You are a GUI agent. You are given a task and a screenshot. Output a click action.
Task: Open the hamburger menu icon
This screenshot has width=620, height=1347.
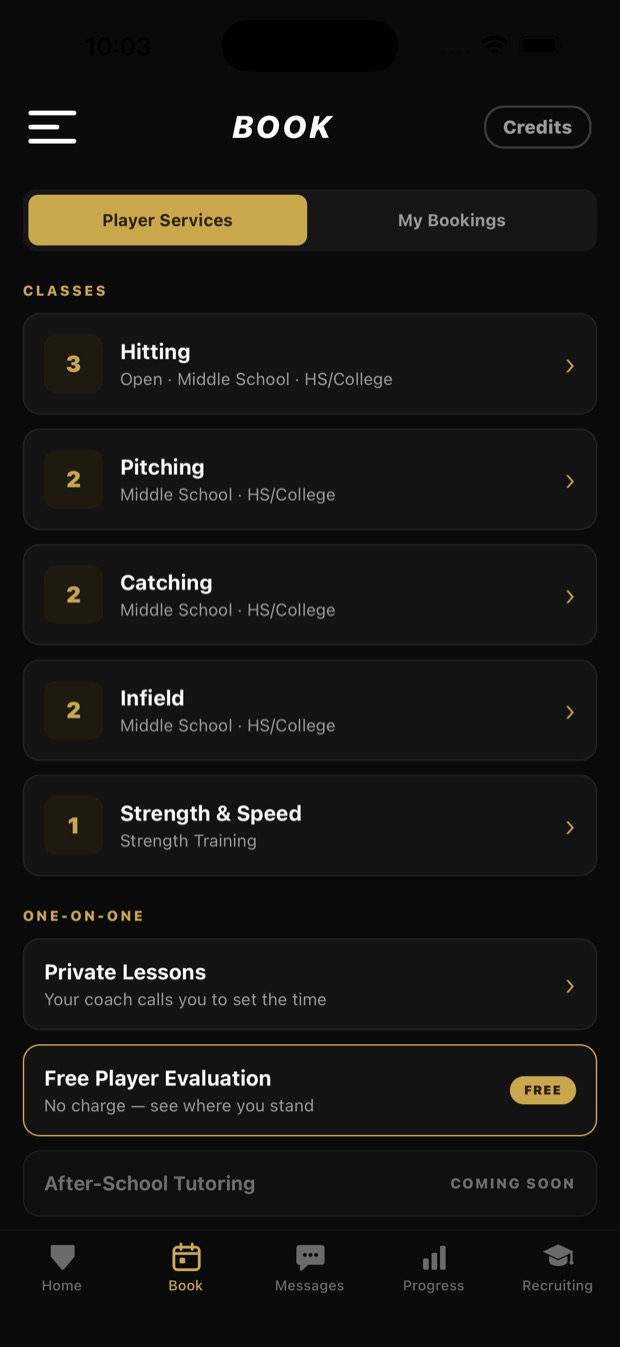coord(52,127)
